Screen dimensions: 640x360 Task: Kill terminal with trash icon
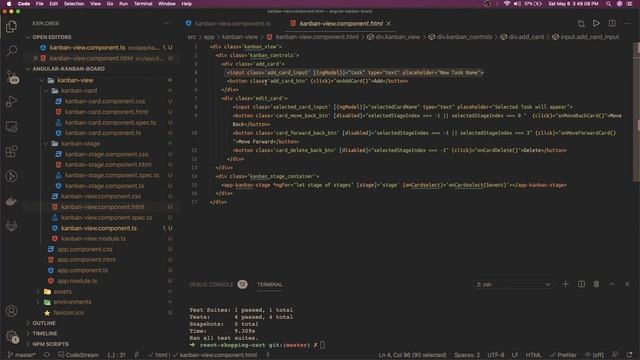pos(596,284)
